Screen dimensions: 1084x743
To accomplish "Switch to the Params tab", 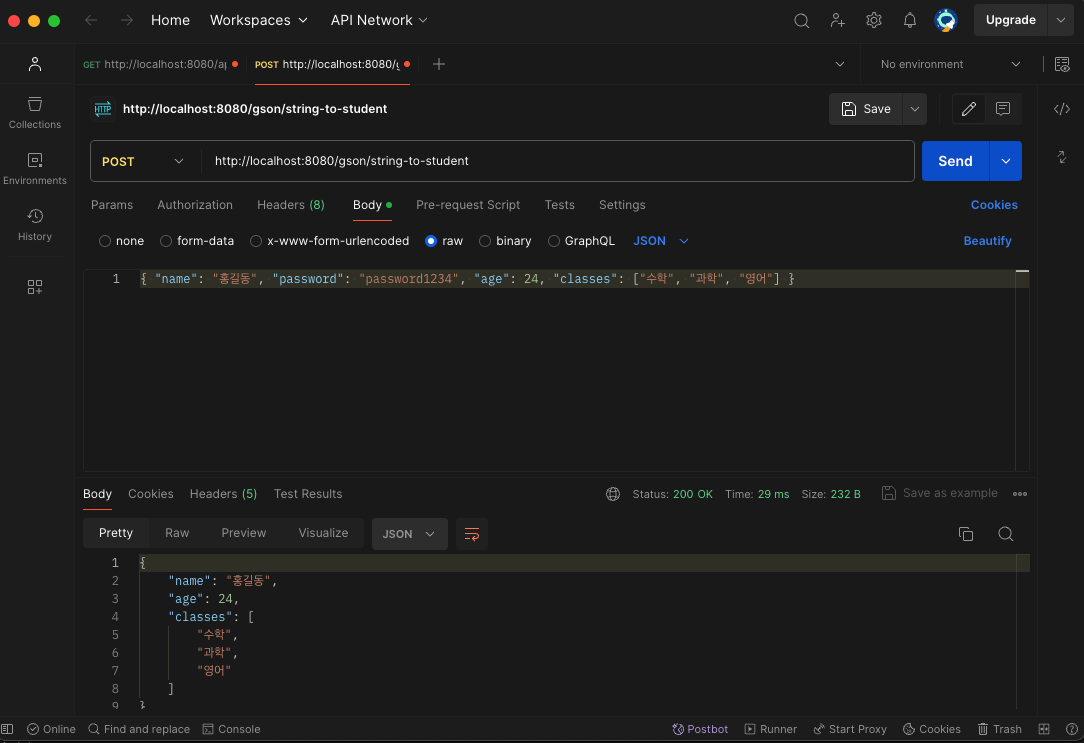I will [x=112, y=205].
